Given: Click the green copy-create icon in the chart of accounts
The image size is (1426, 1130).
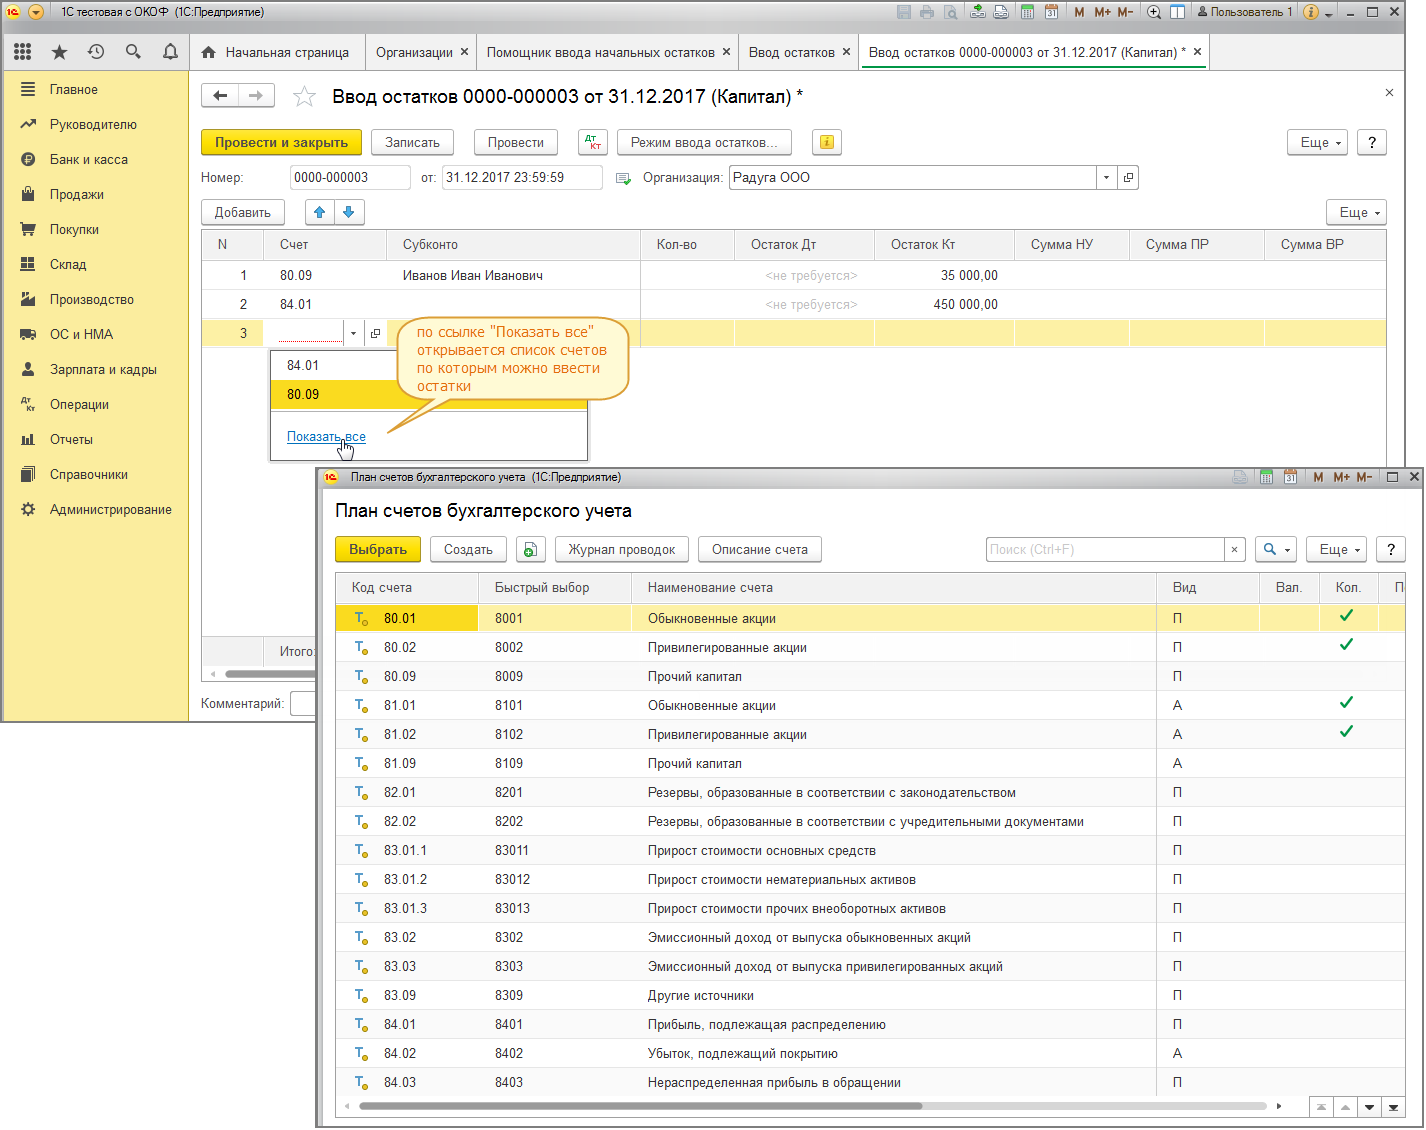Looking at the screenshot, I should coord(531,549).
